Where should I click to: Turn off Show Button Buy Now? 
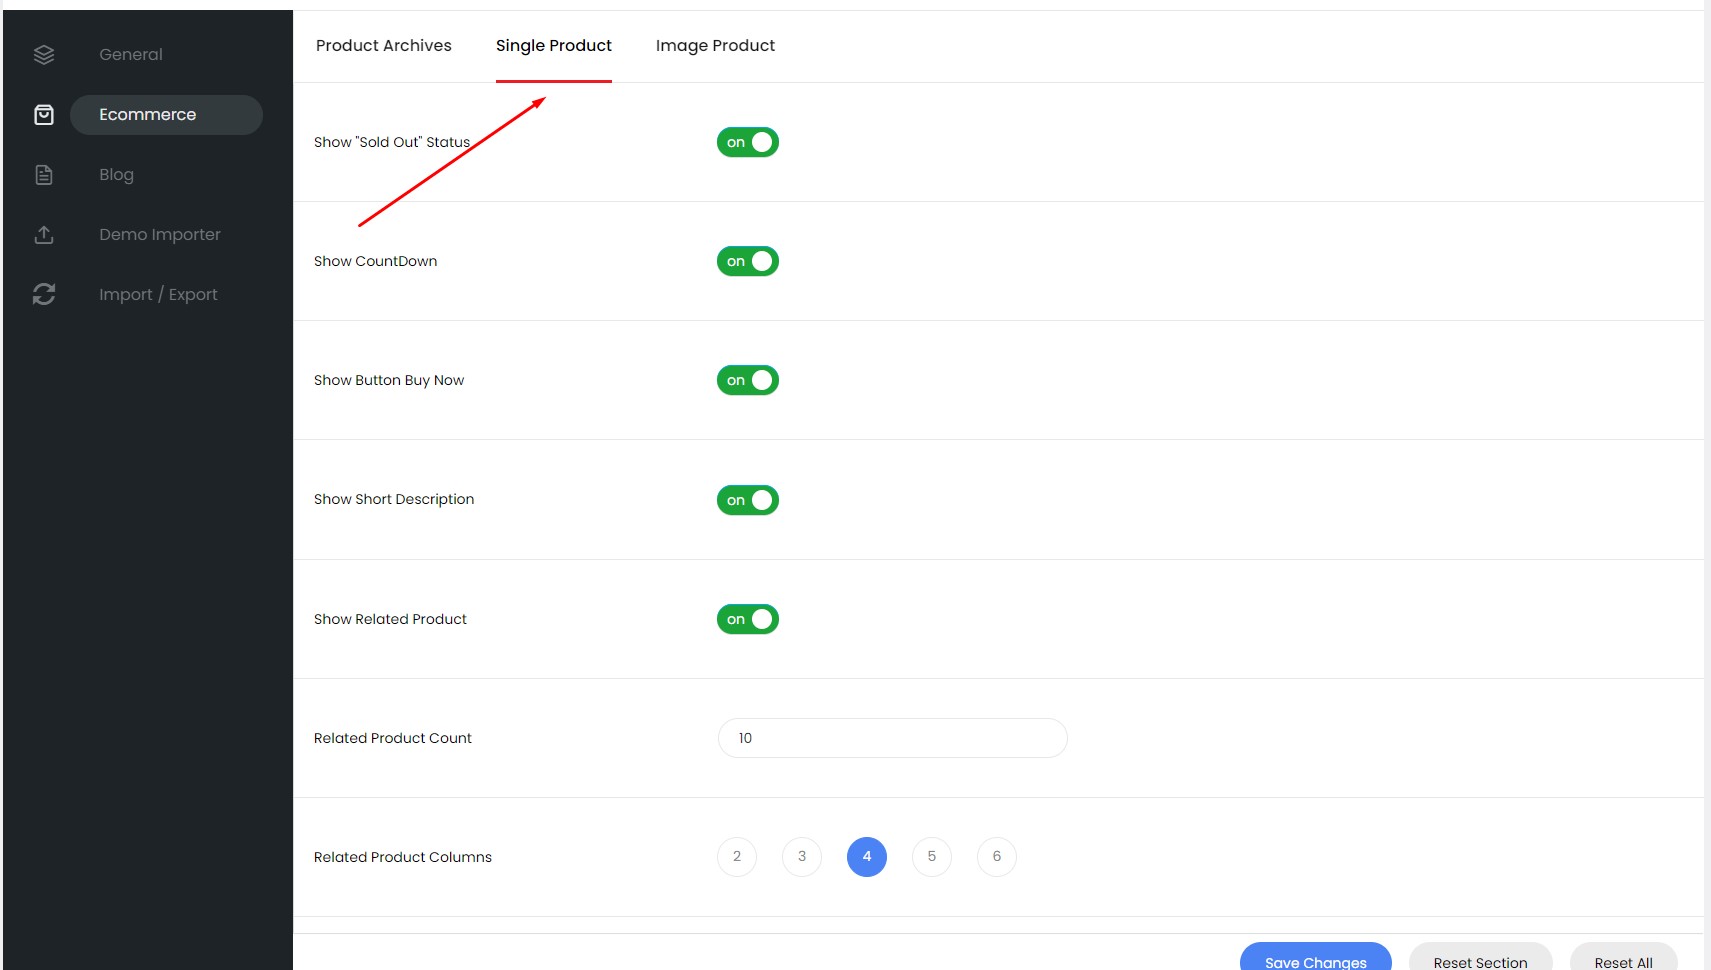(747, 380)
